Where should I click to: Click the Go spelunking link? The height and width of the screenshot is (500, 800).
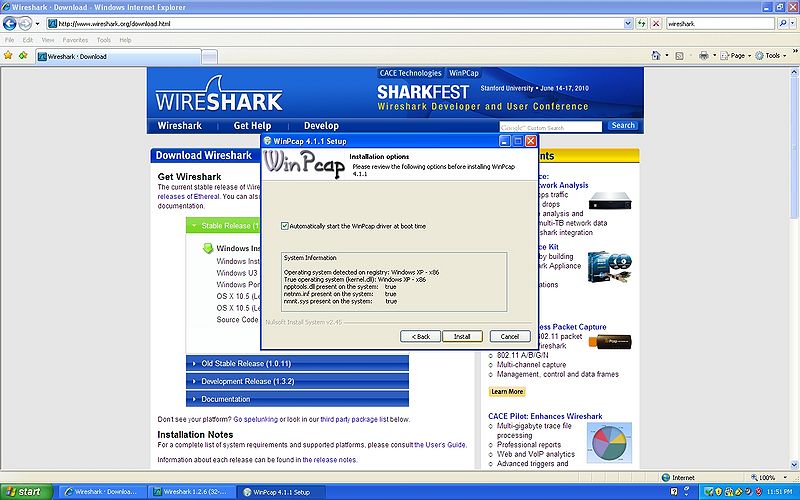click(x=256, y=419)
